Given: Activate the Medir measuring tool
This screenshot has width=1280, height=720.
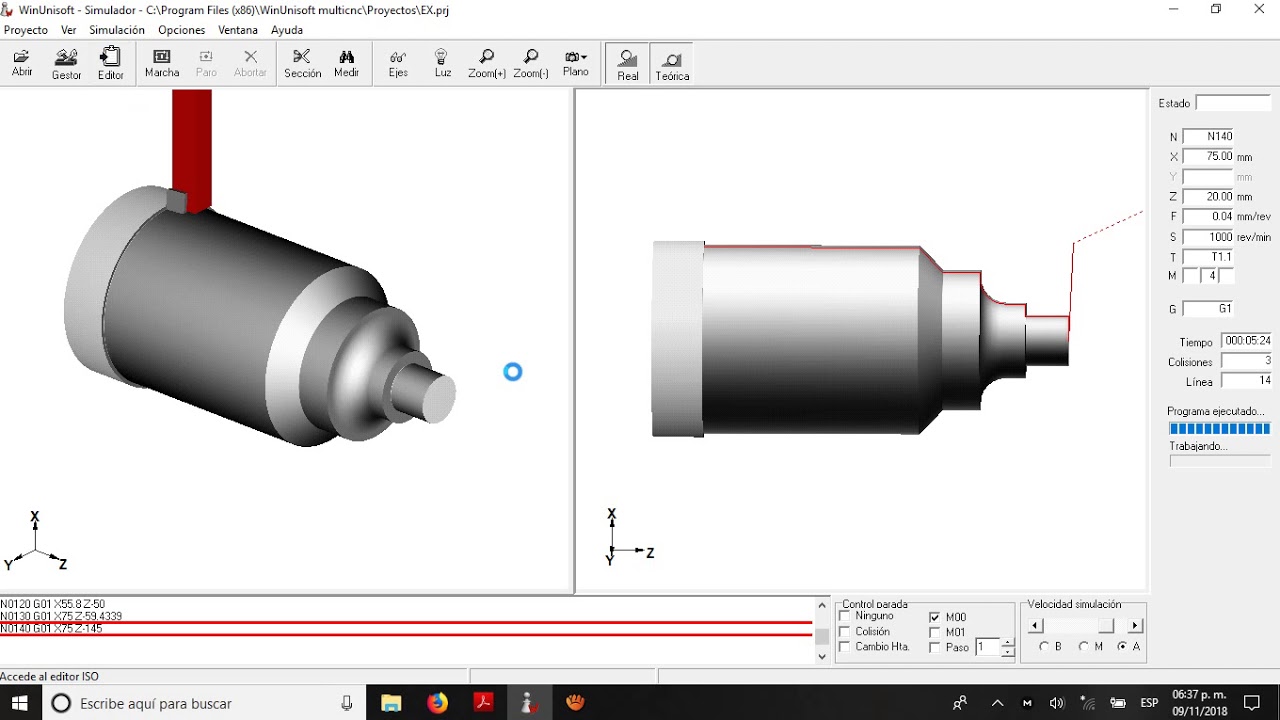Looking at the screenshot, I should point(347,64).
